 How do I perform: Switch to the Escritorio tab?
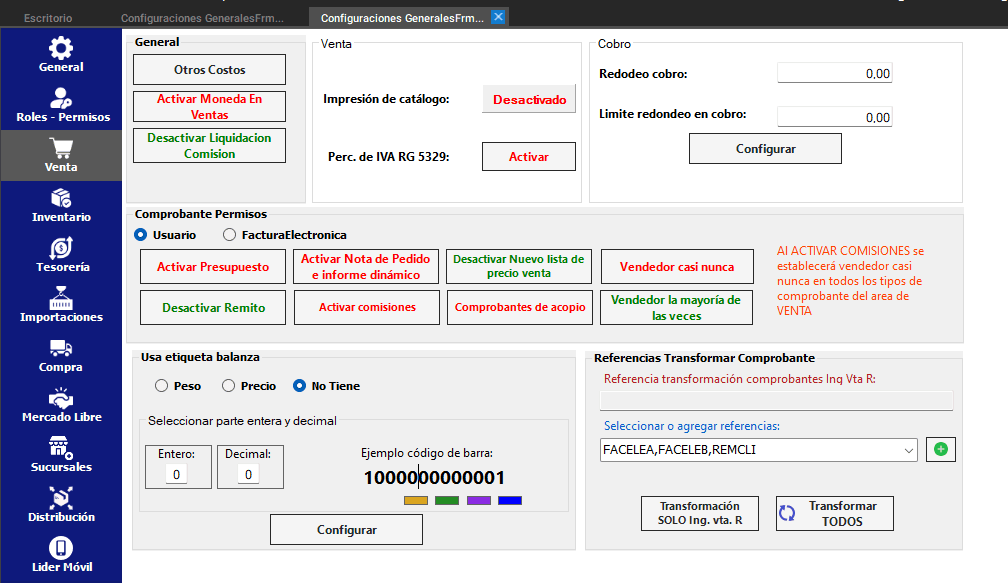coord(47,18)
